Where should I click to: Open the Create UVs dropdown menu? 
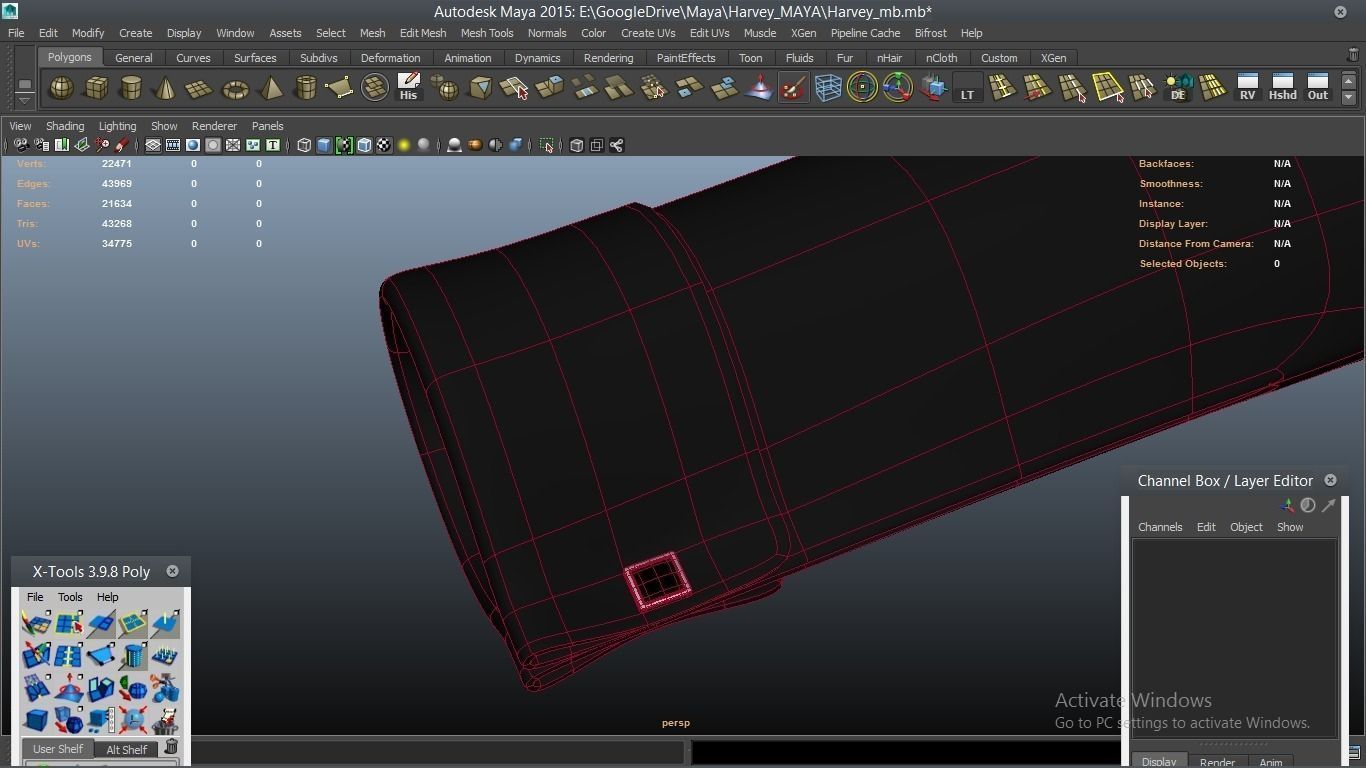648,33
